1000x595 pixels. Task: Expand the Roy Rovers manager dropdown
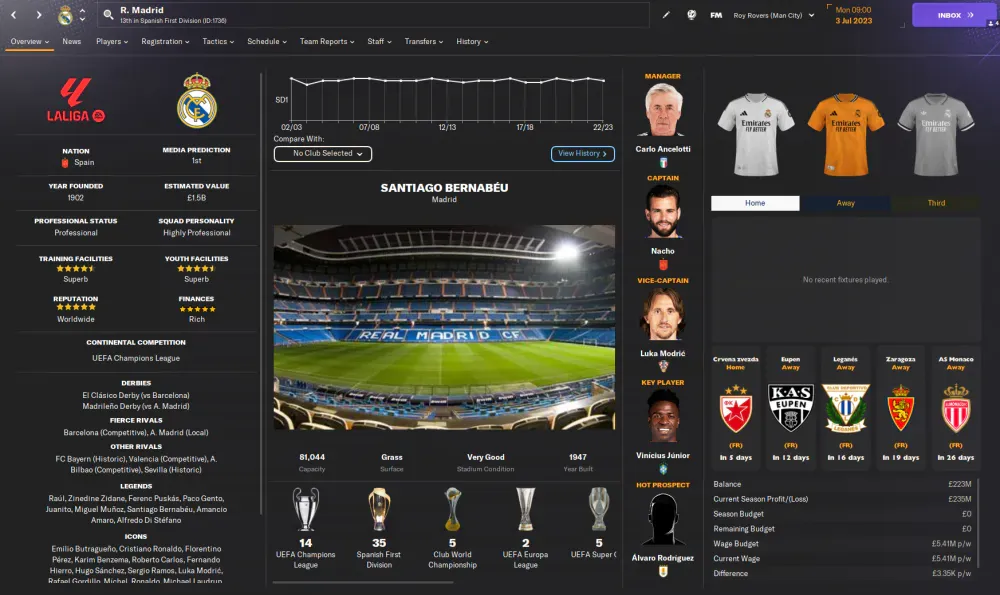774,15
